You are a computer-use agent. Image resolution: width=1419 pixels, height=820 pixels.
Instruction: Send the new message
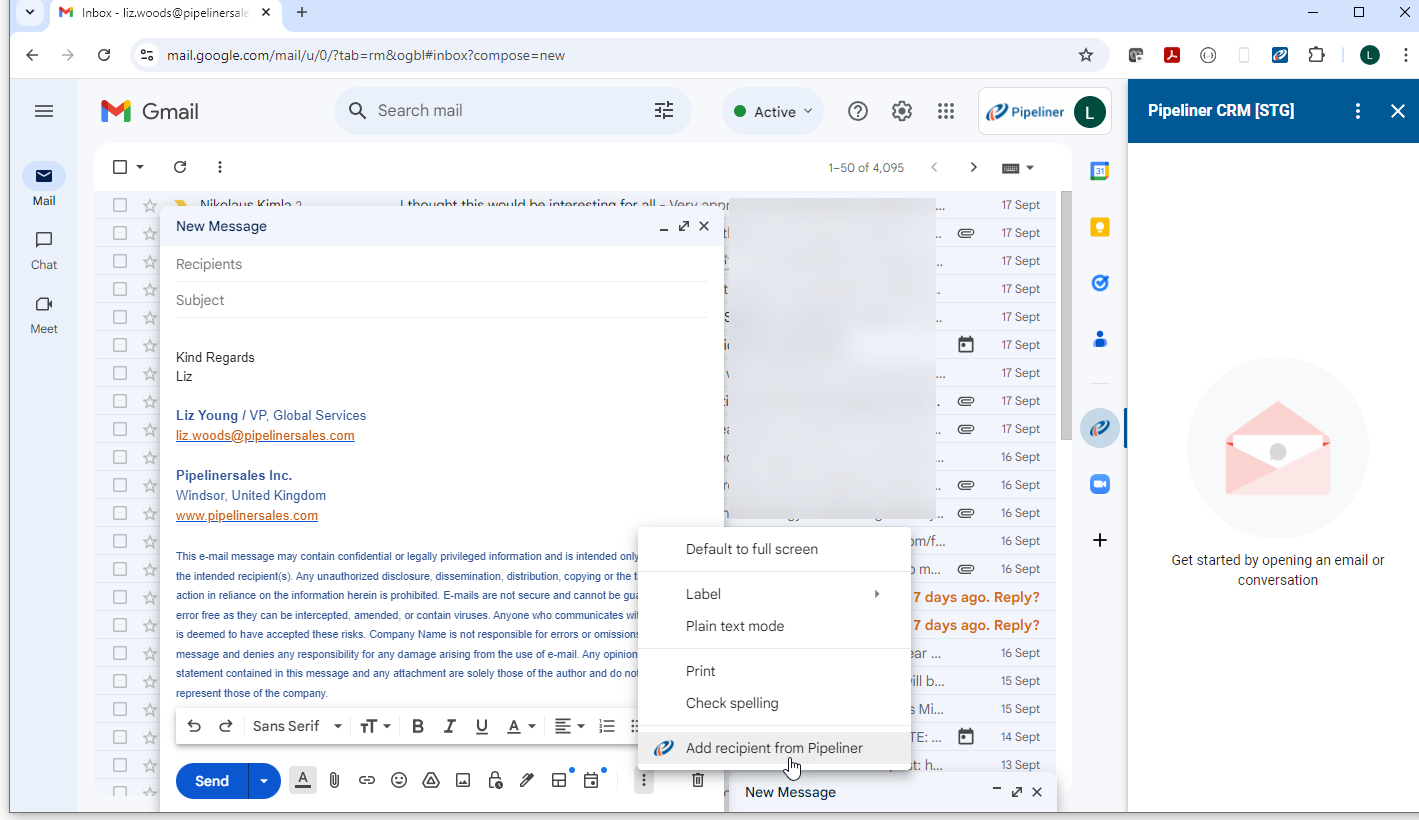point(212,781)
